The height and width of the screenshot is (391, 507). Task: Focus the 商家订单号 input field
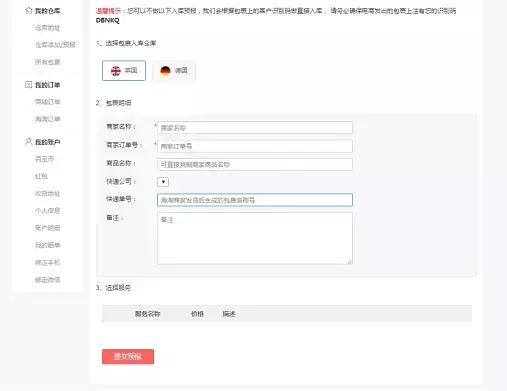(x=255, y=146)
